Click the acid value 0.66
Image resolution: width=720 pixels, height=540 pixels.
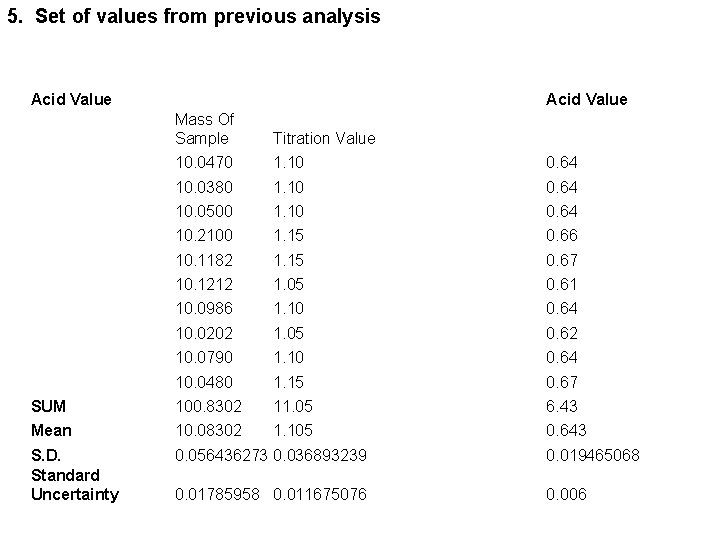click(x=562, y=235)
